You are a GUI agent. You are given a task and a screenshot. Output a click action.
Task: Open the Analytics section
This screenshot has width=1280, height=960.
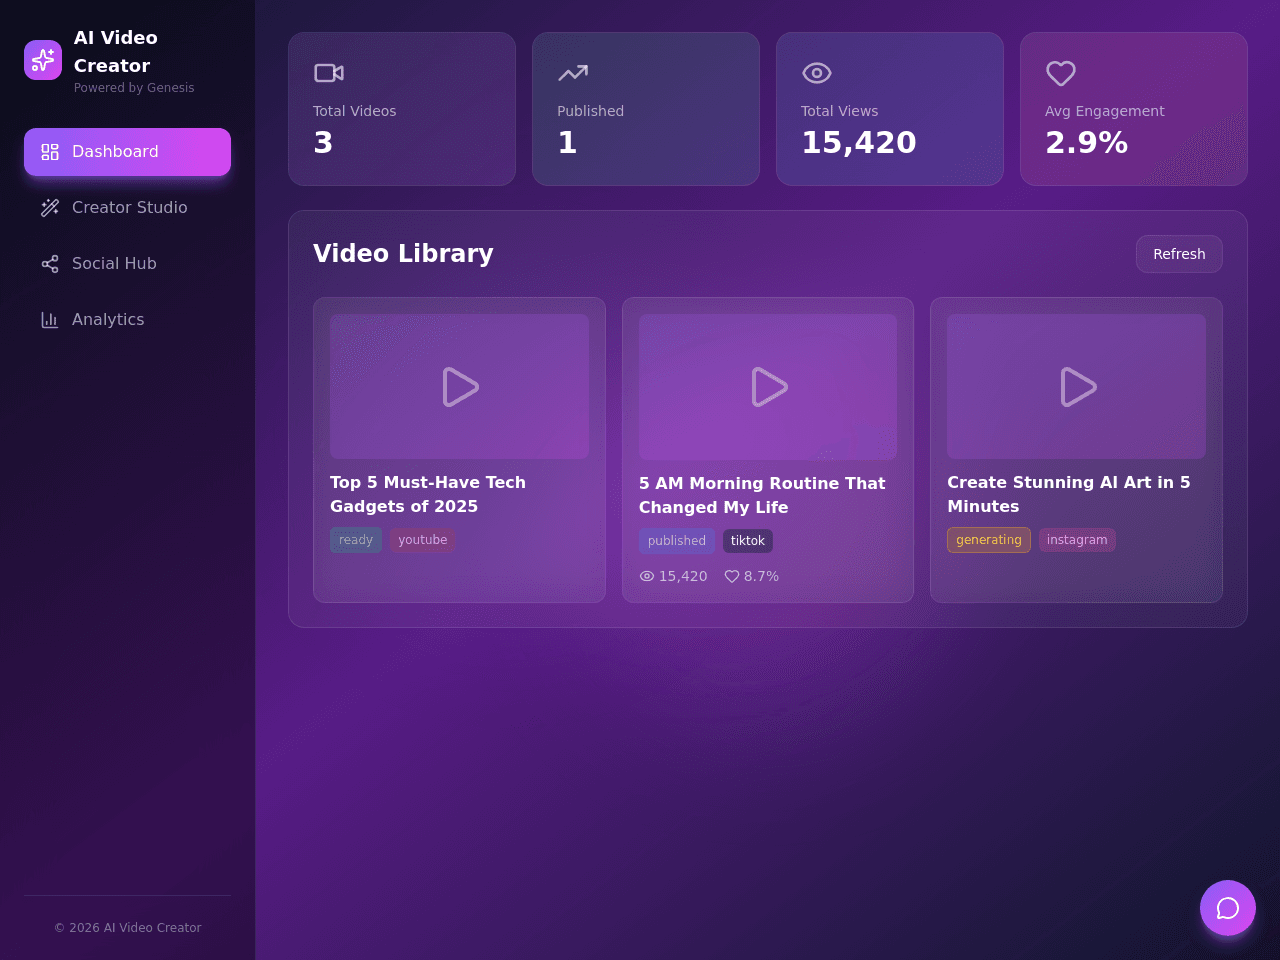(127, 320)
